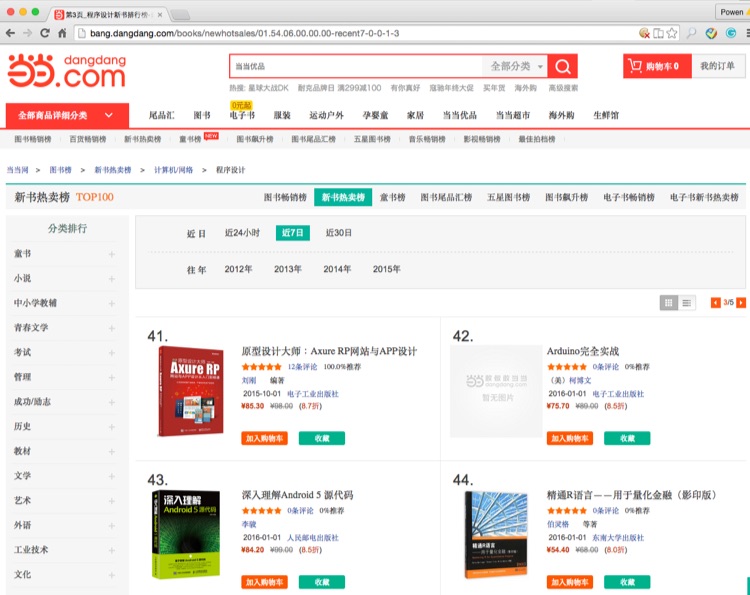750x595 pixels.
Task: Click the browser back arrow
Action: 11,33
